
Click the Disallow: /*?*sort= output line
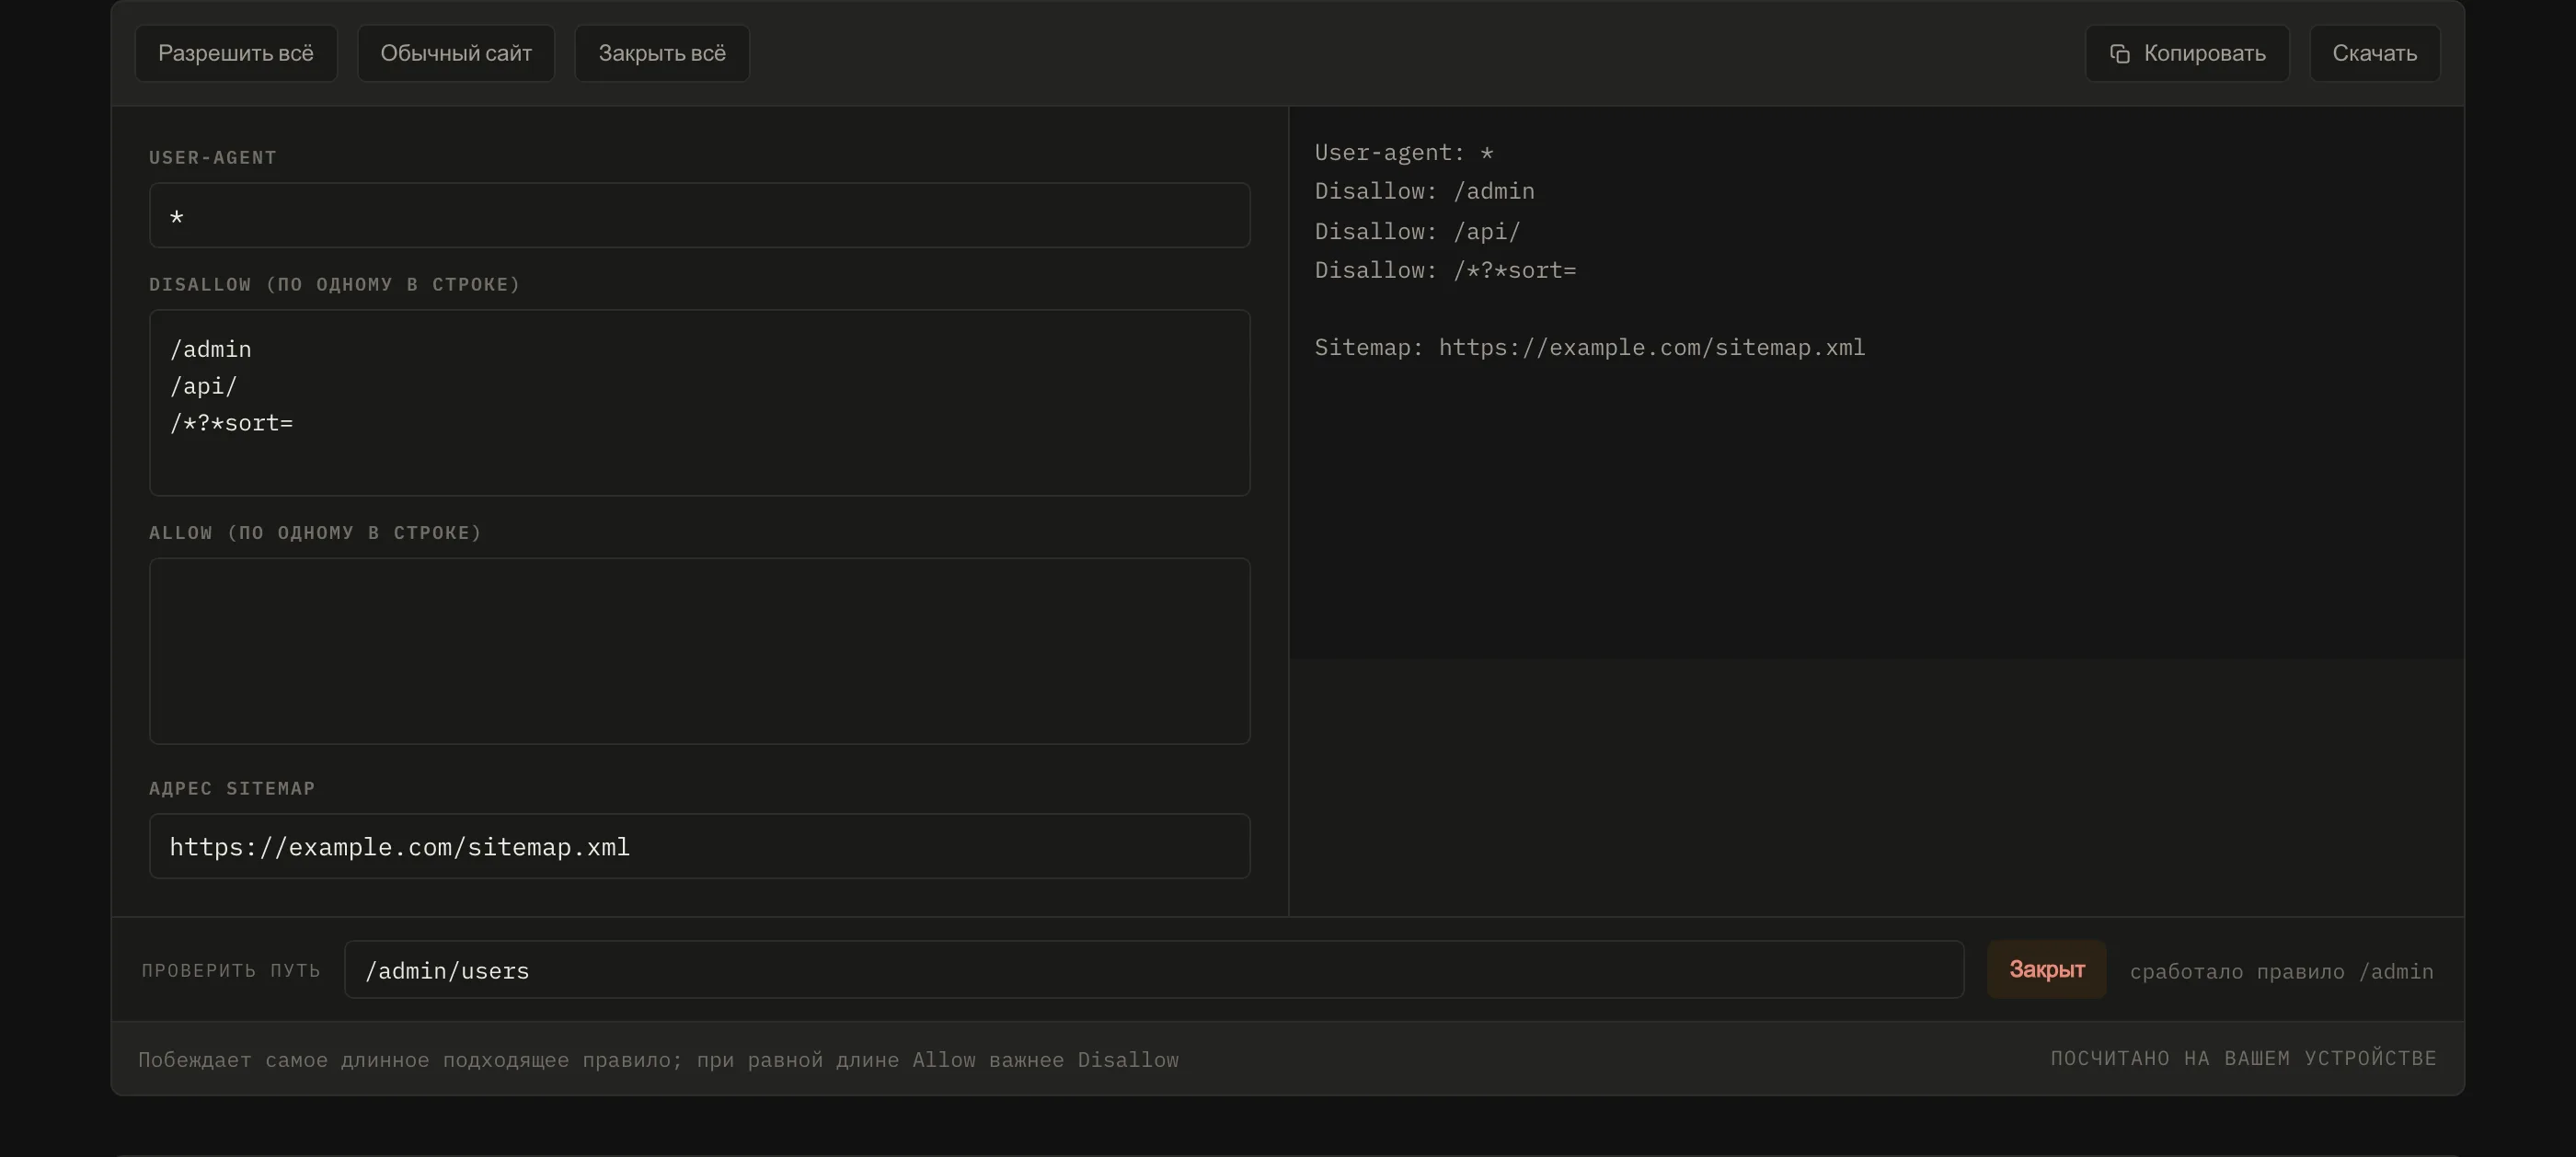pos(1445,270)
